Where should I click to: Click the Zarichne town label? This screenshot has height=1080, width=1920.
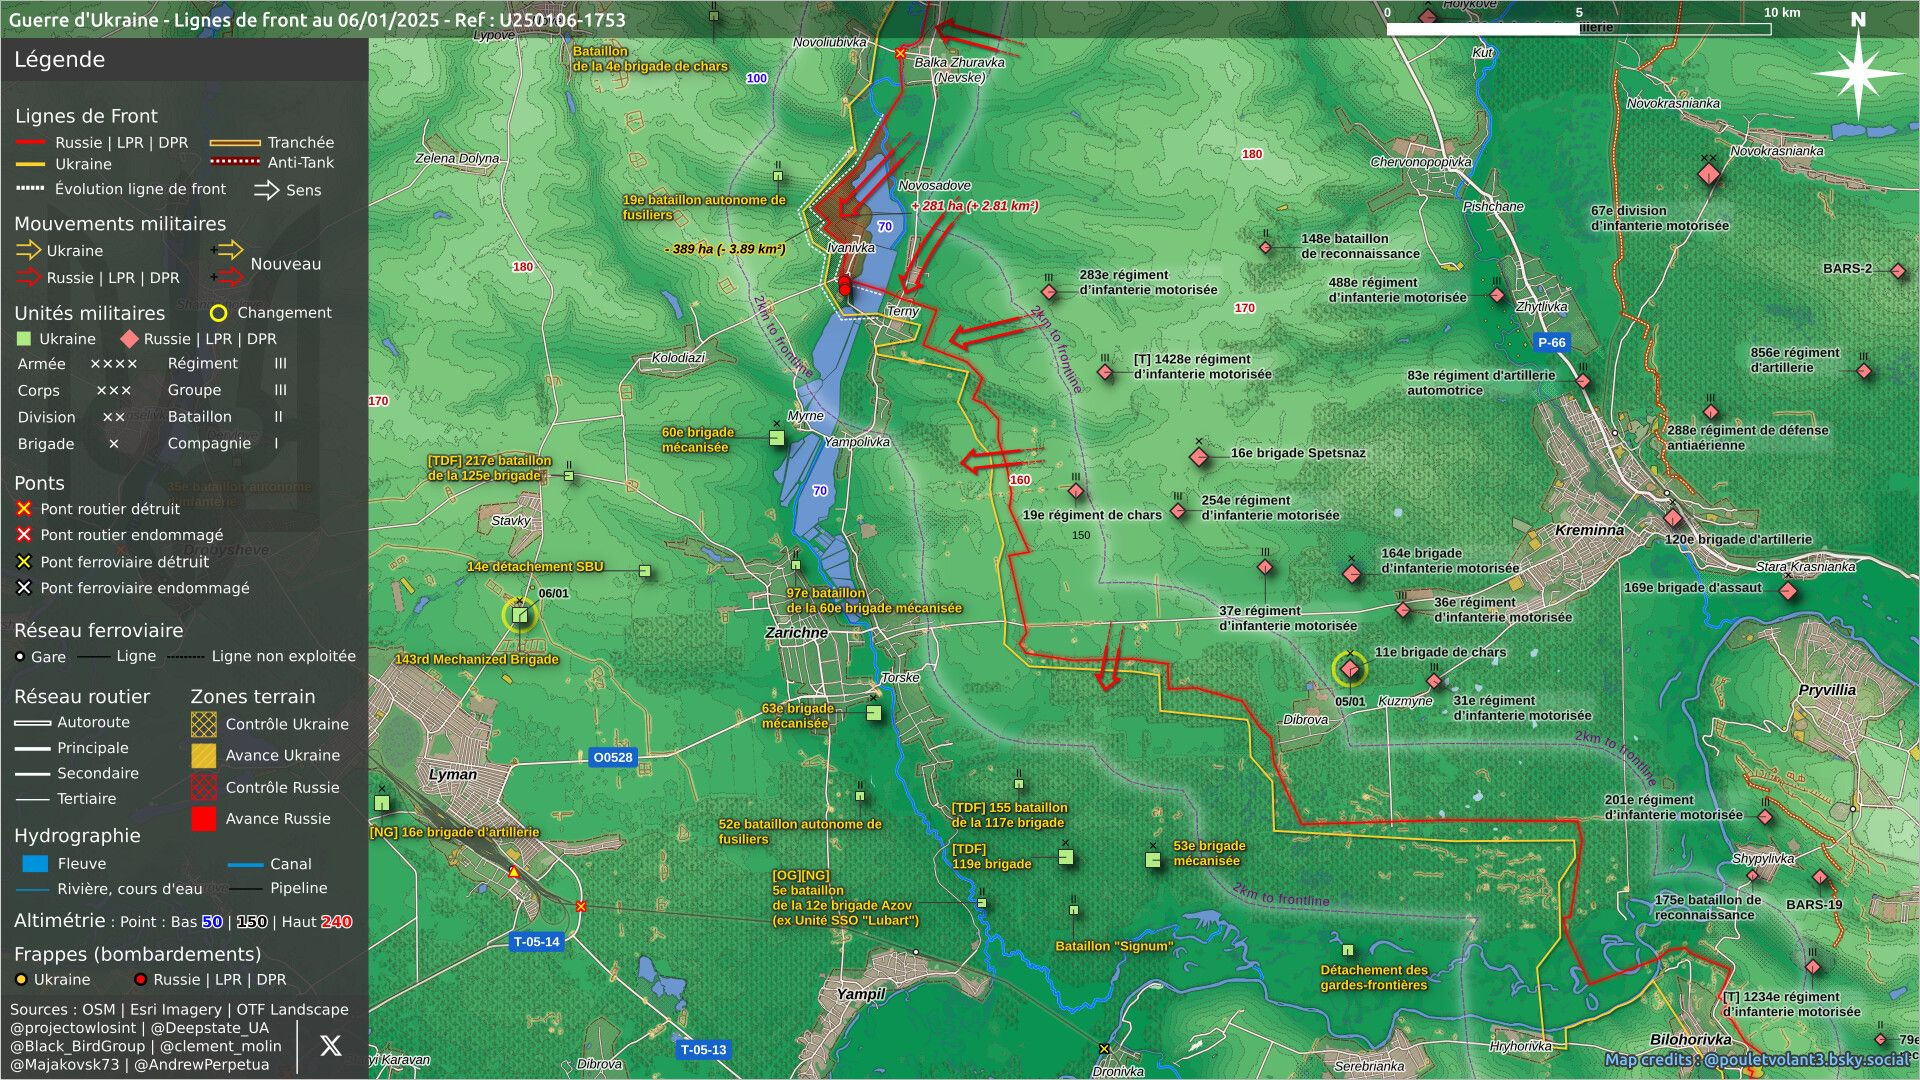pyautogui.click(x=796, y=632)
